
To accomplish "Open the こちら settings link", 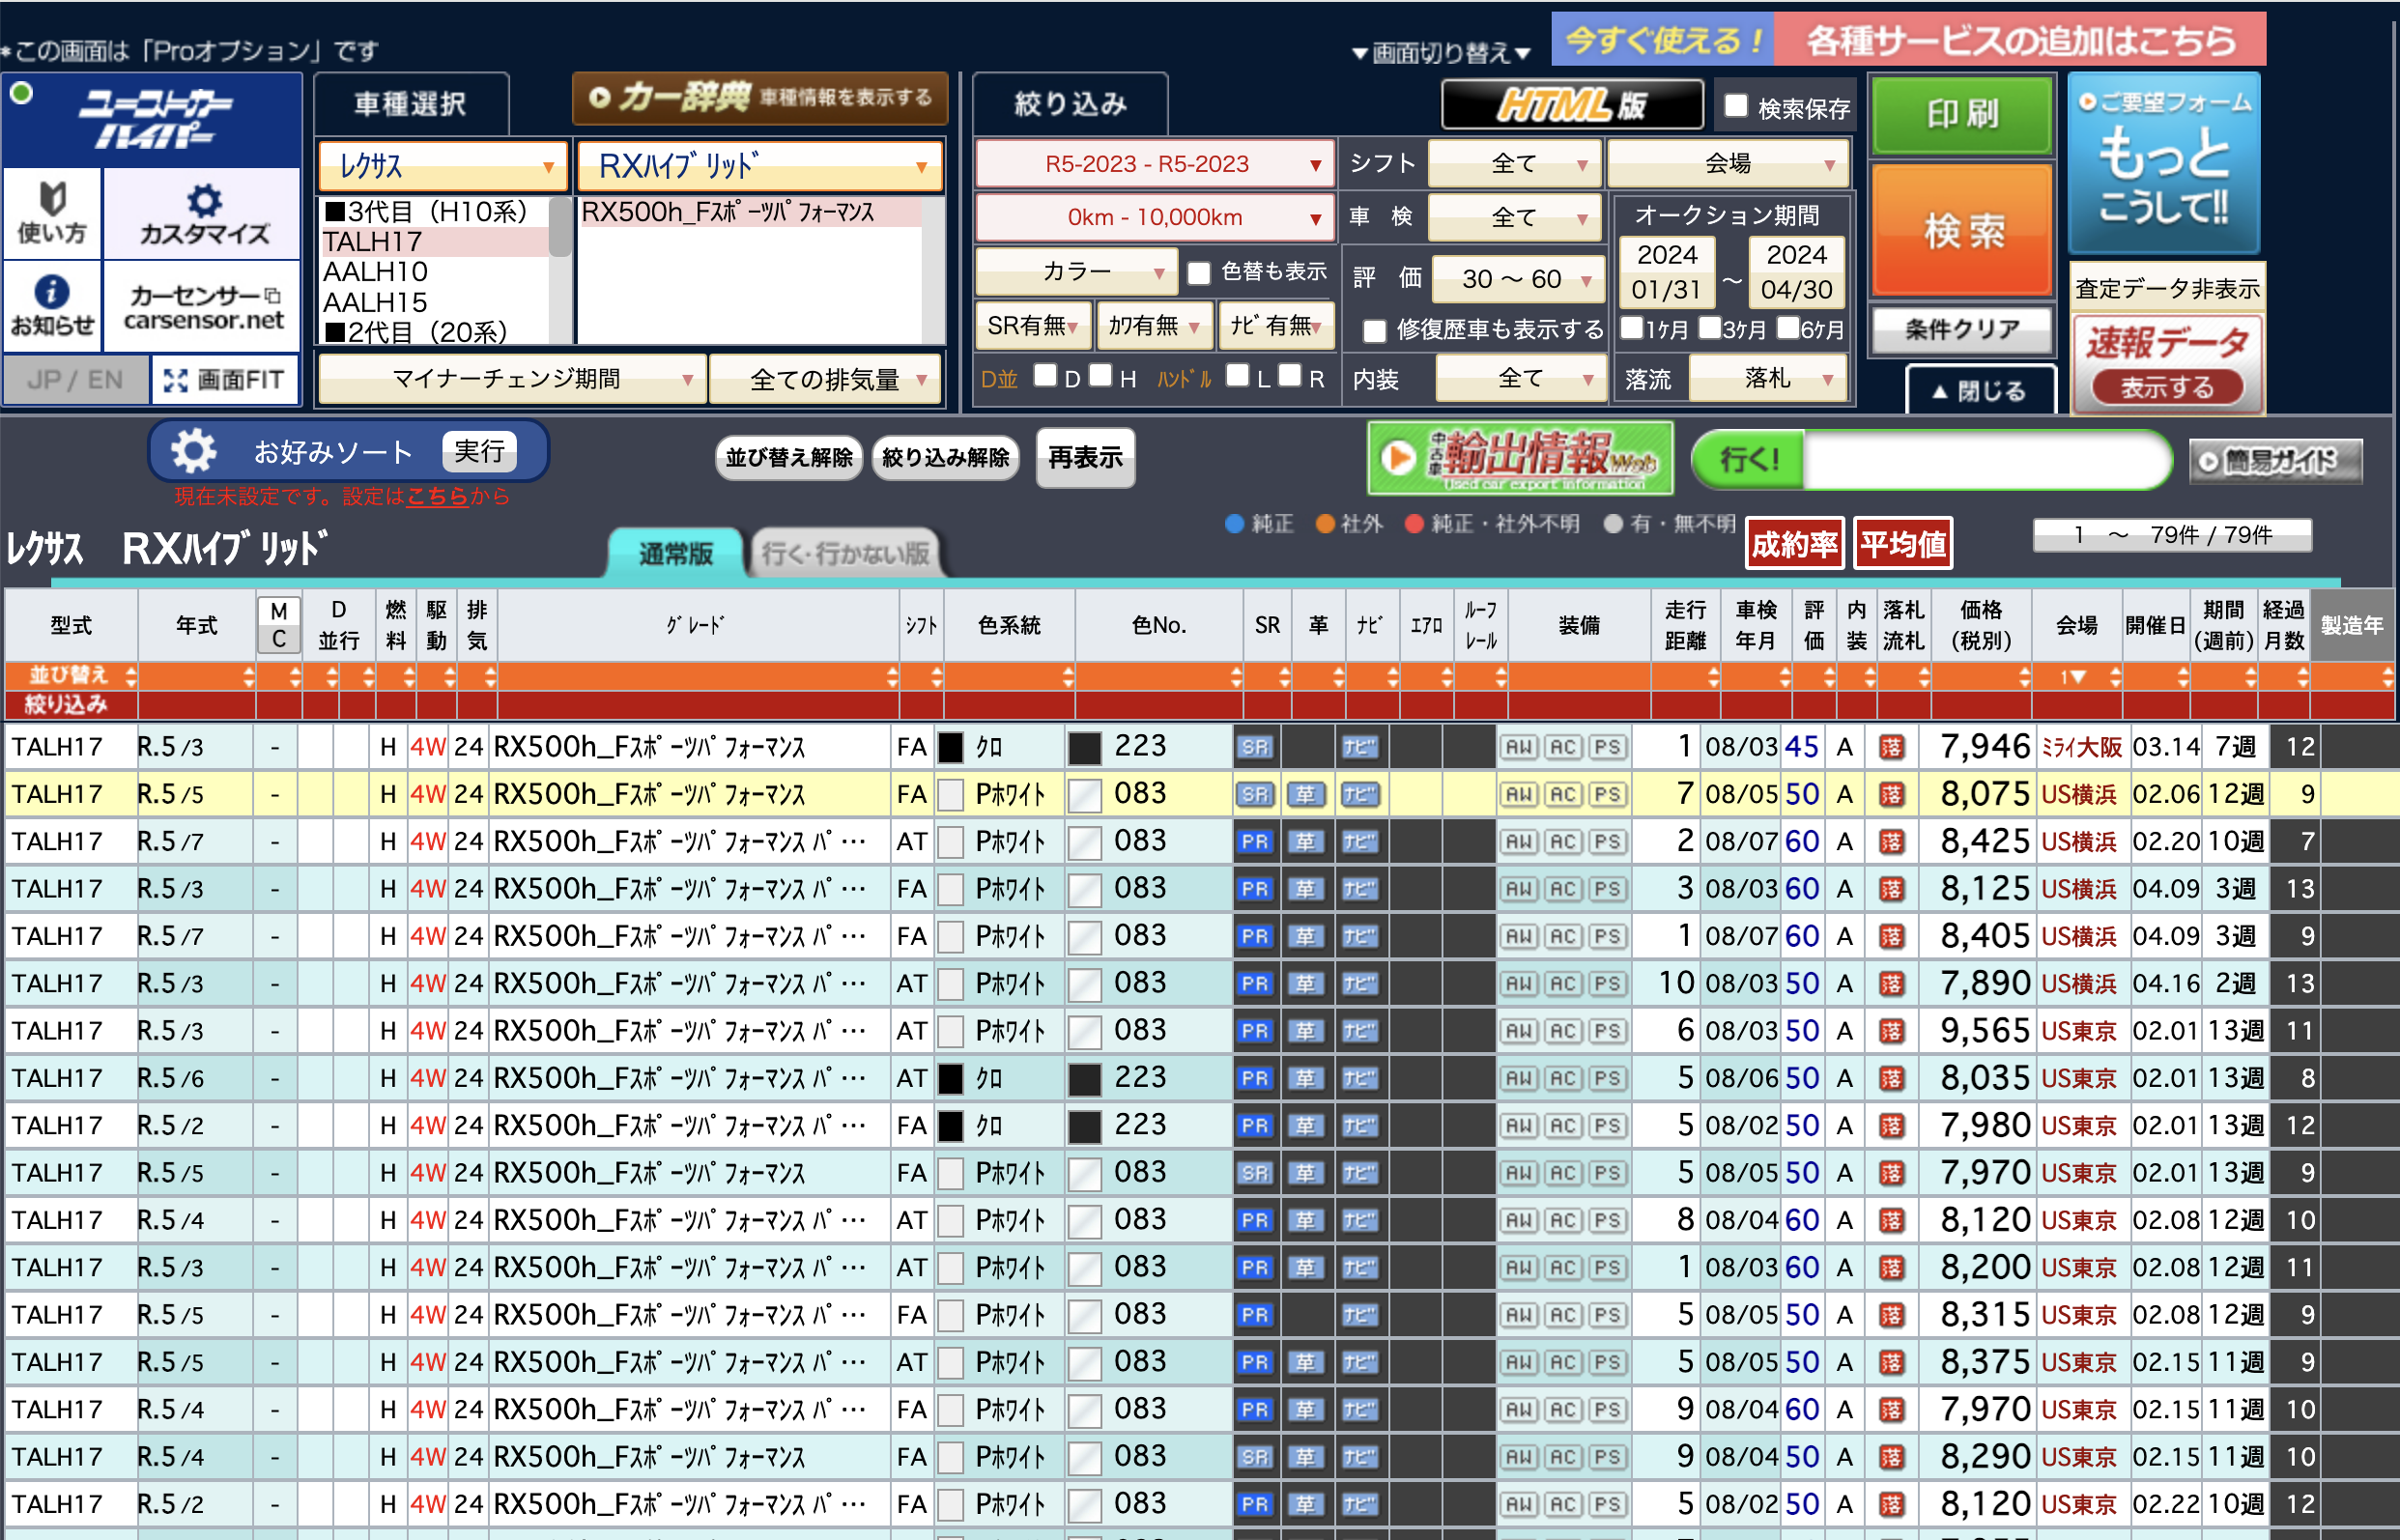I will [x=437, y=496].
